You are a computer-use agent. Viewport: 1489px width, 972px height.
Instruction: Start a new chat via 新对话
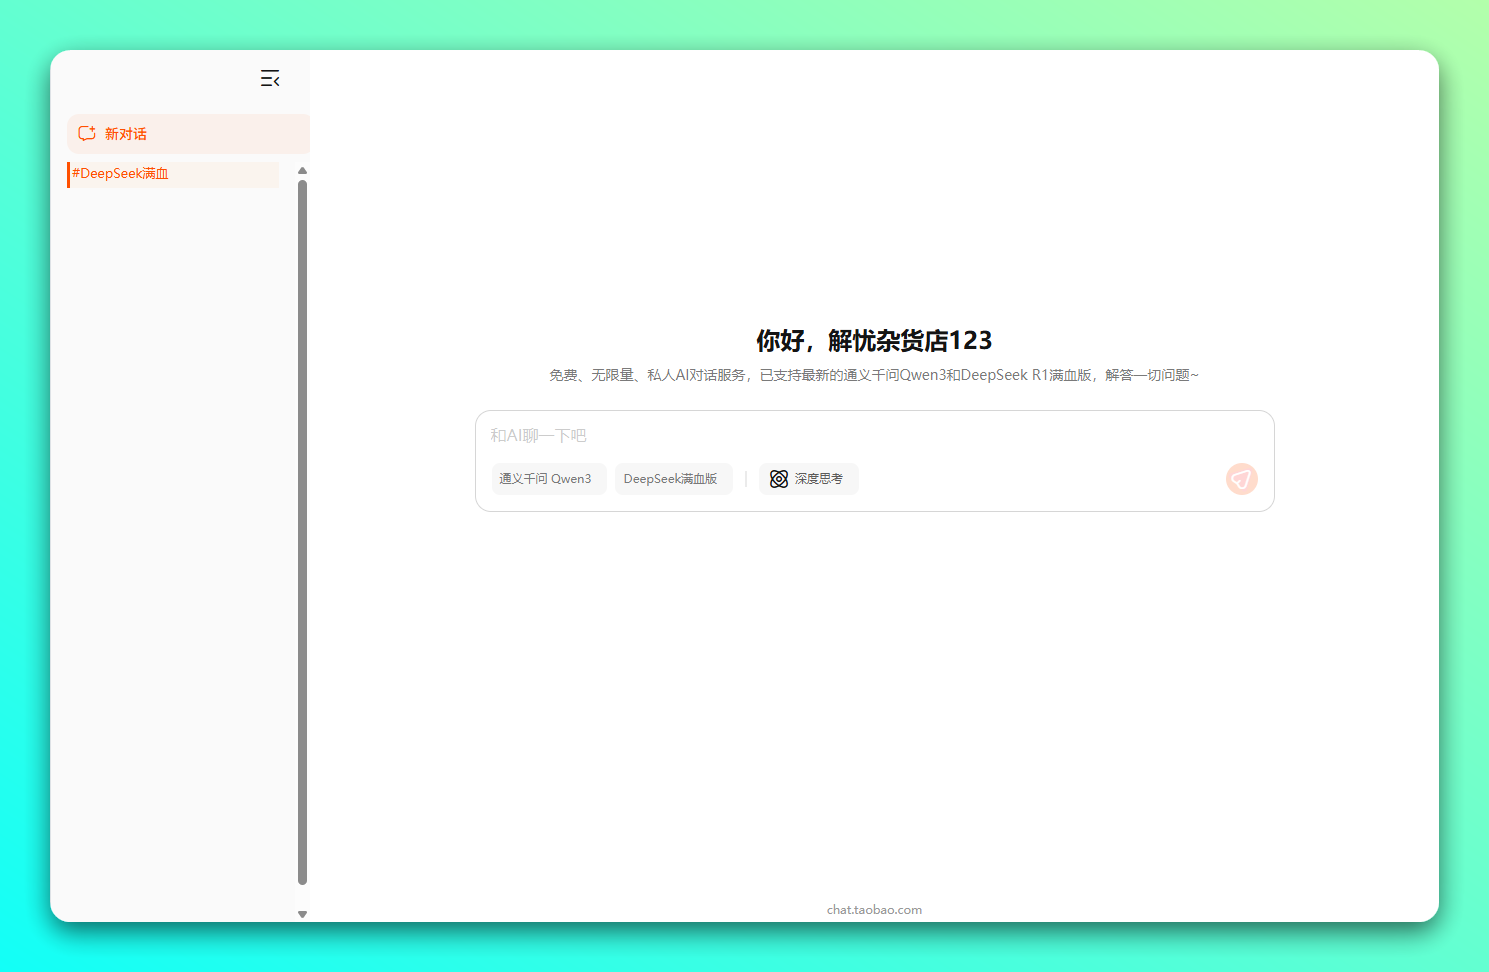pos(188,134)
